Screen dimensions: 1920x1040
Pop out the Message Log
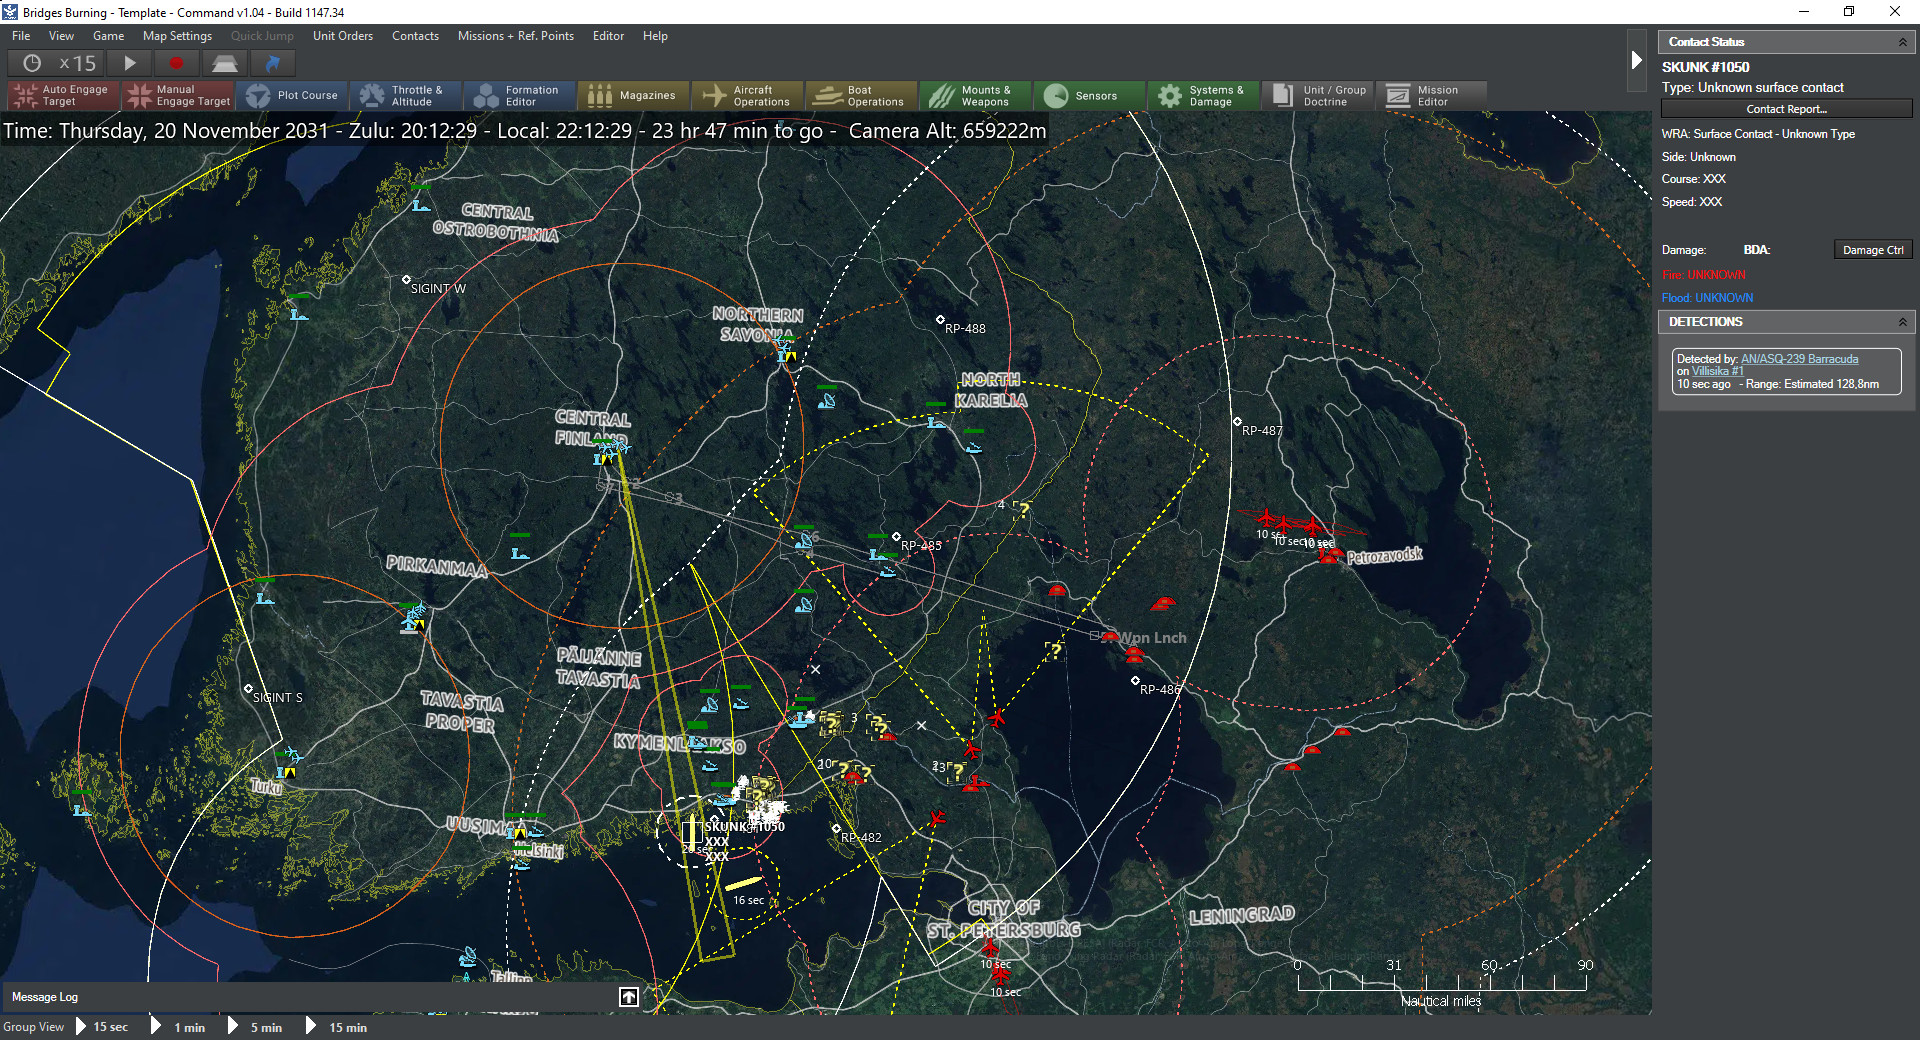[x=629, y=997]
